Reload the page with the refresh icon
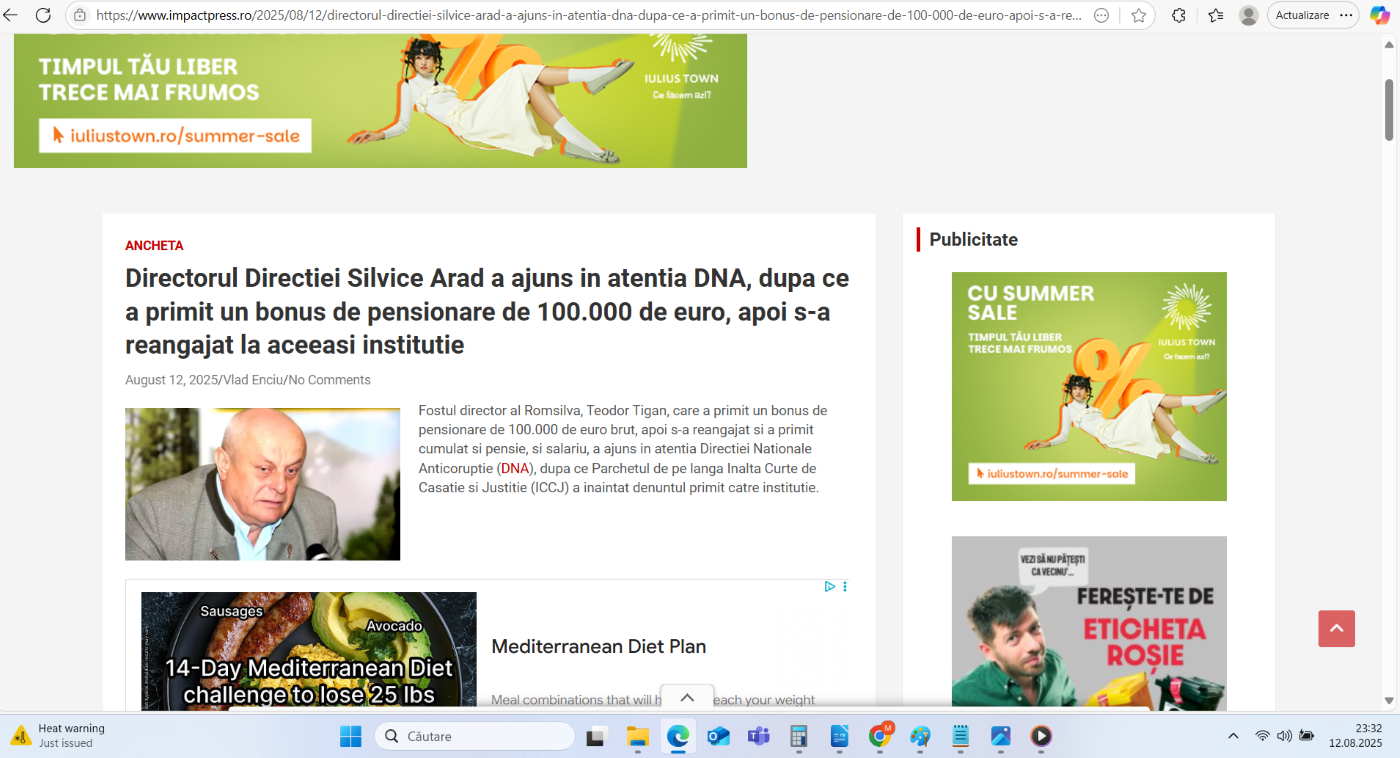The width and height of the screenshot is (1400, 758). pyautogui.click(x=43, y=15)
